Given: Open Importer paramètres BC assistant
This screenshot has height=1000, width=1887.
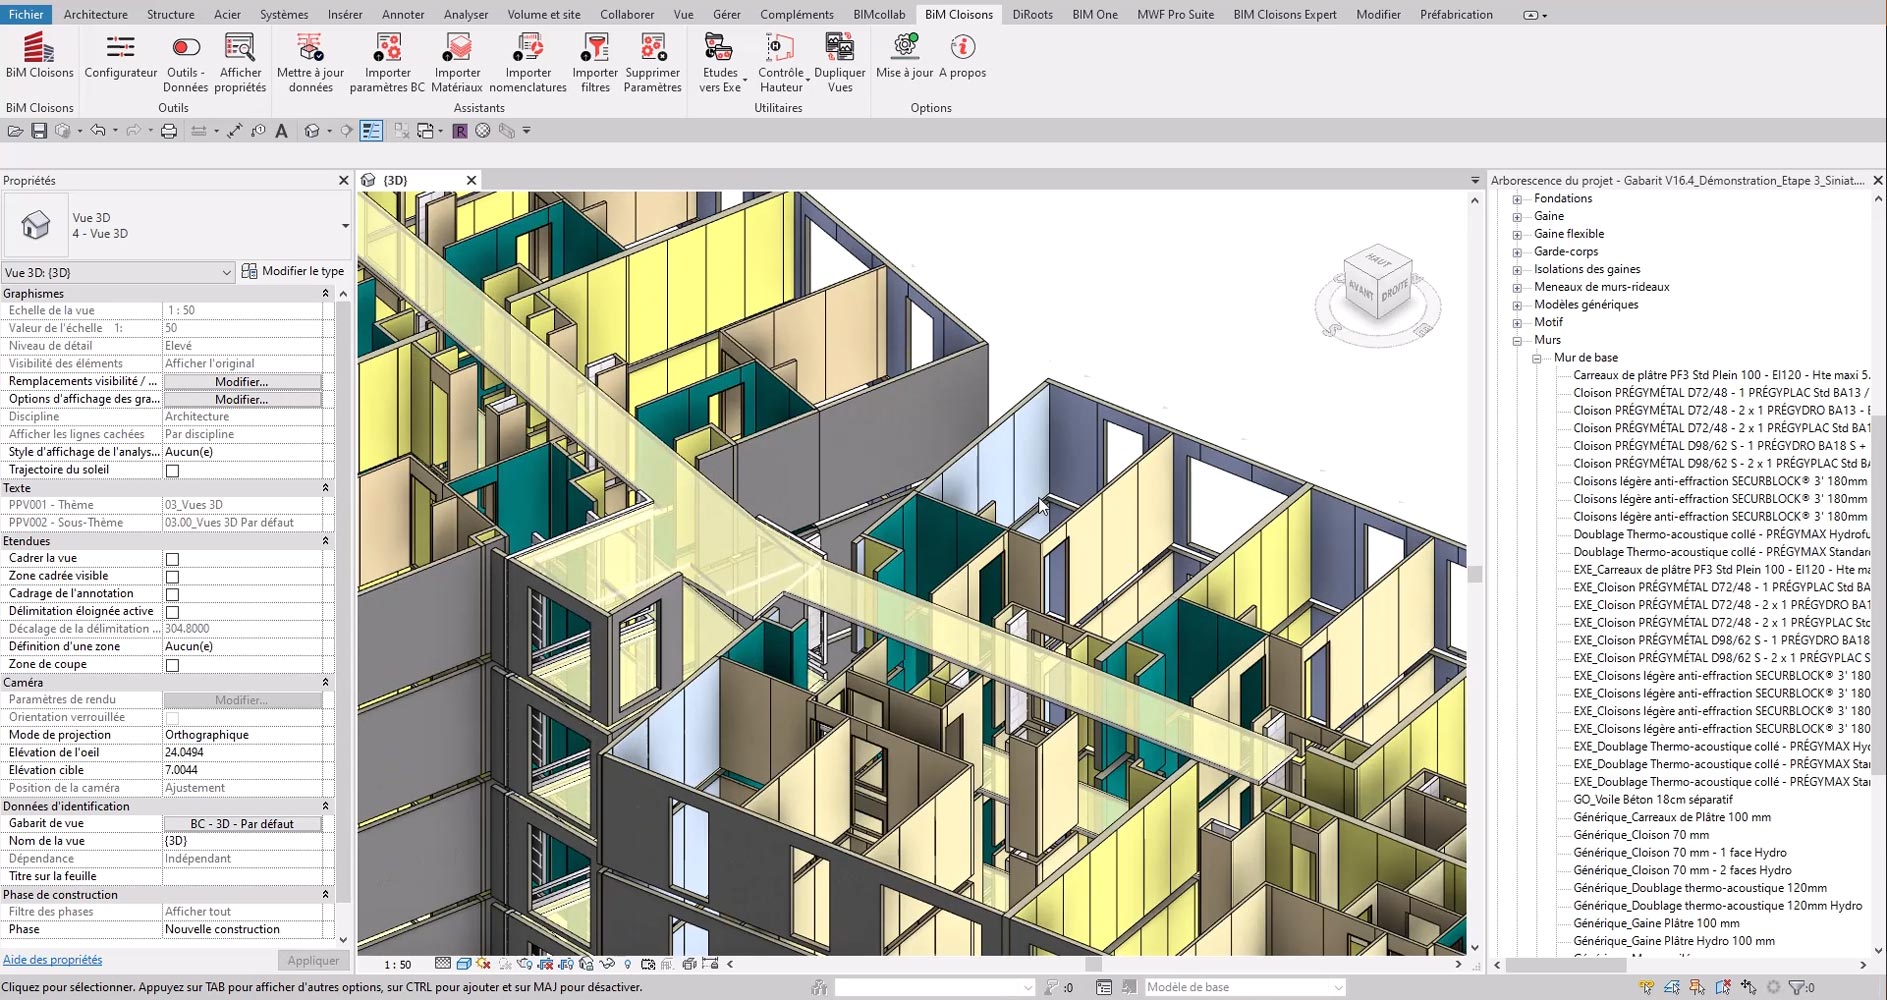Looking at the screenshot, I should 387,63.
